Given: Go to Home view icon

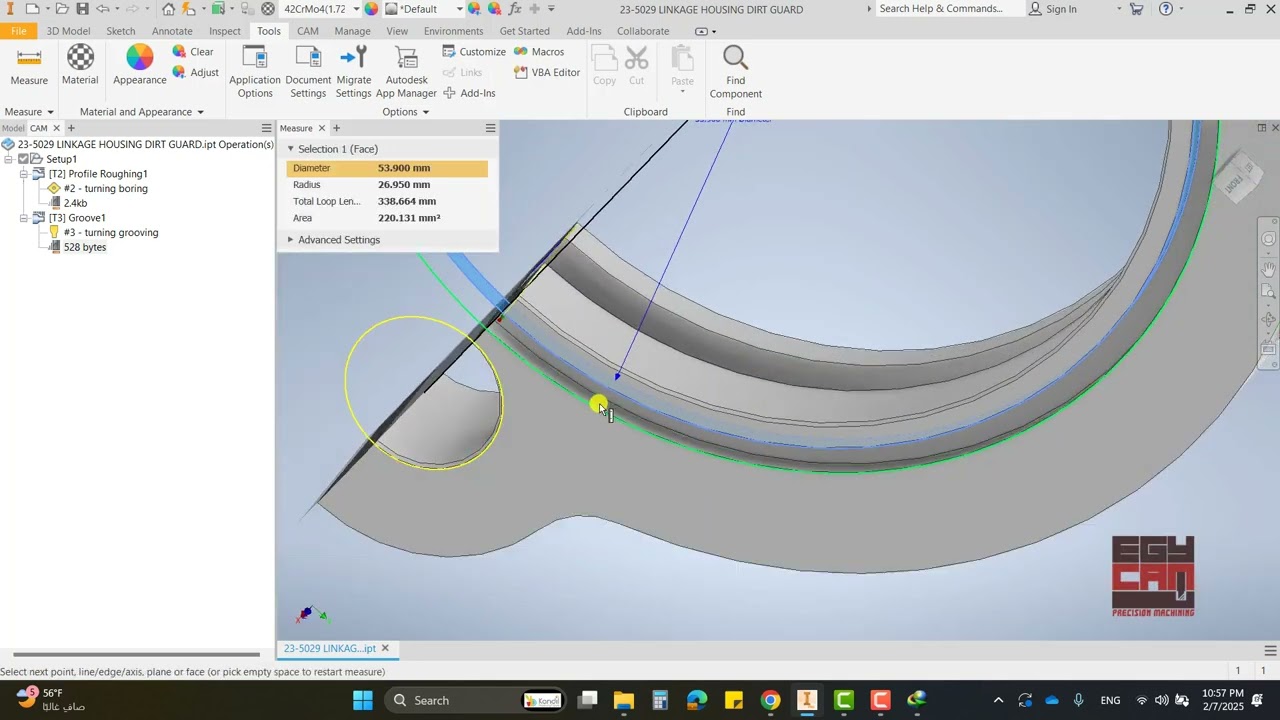Looking at the screenshot, I should [x=168, y=9].
